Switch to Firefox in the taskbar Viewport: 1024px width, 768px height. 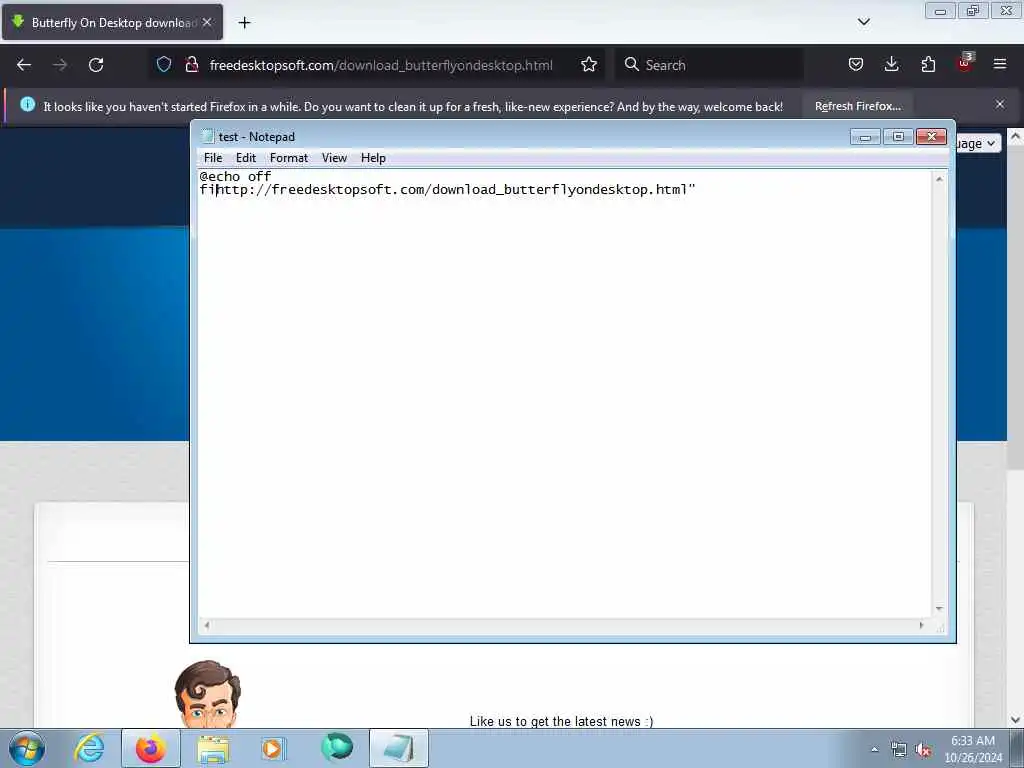(x=151, y=748)
